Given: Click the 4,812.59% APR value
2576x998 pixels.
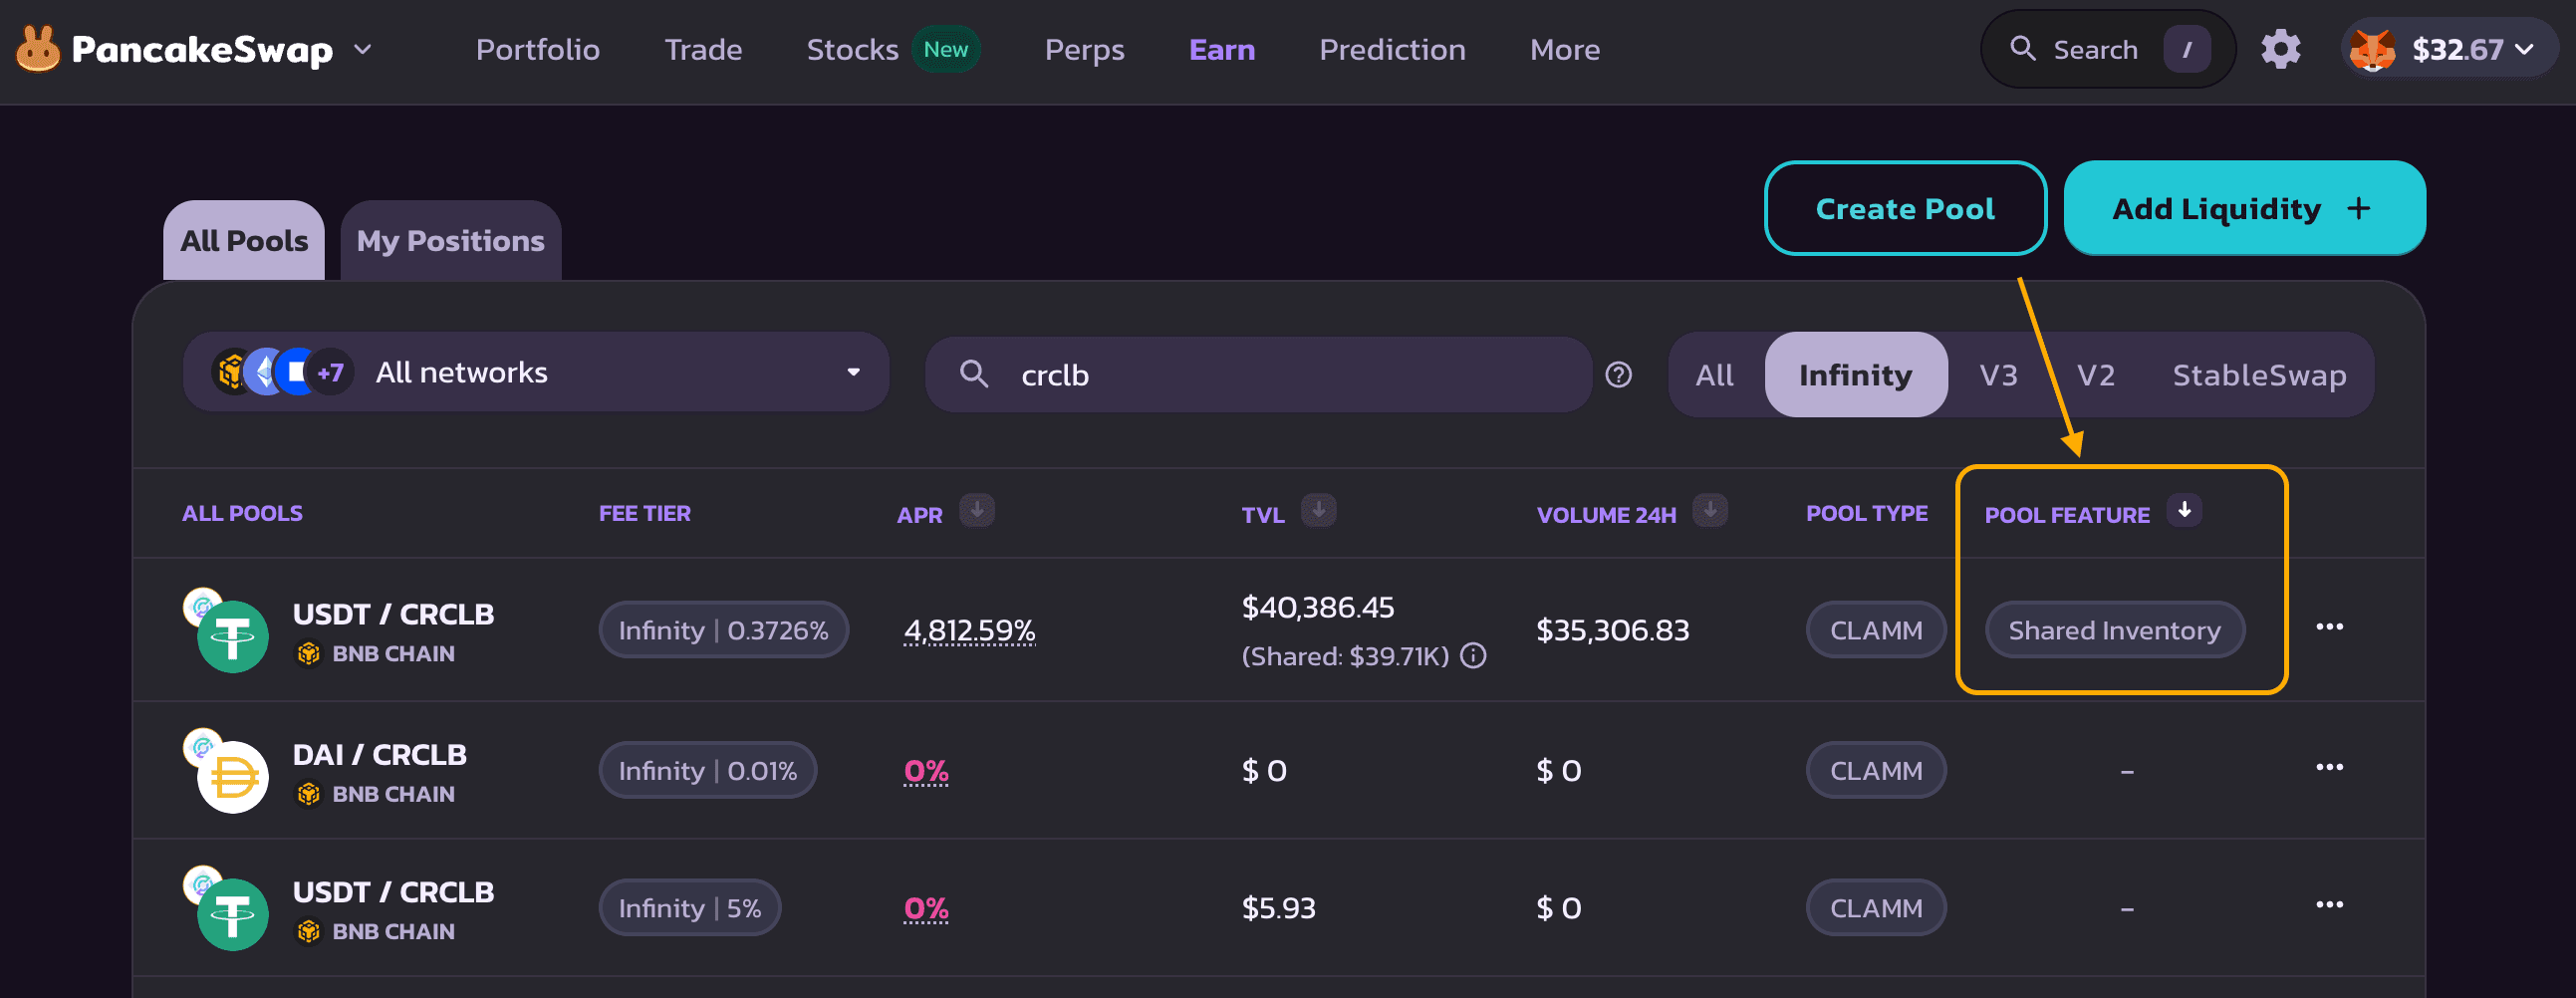Looking at the screenshot, I should pos(970,630).
